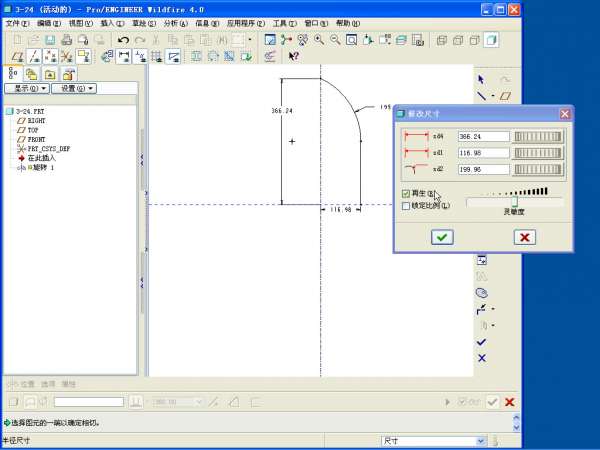Click the blue checkmark to finish sketch
Viewport: 600px width, 450px height.
pyautogui.click(x=481, y=342)
